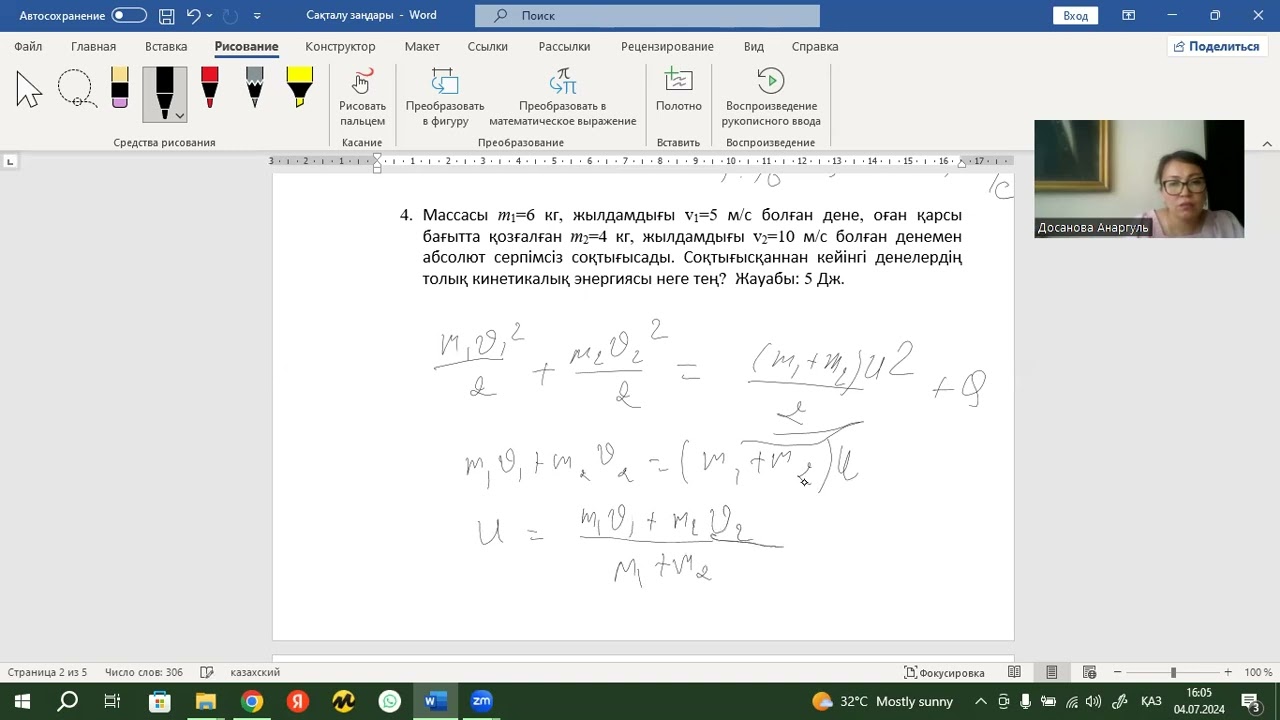Open black pen options dropdown arrow
The width and height of the screenshot is (1280, 720).
[180, 115]
